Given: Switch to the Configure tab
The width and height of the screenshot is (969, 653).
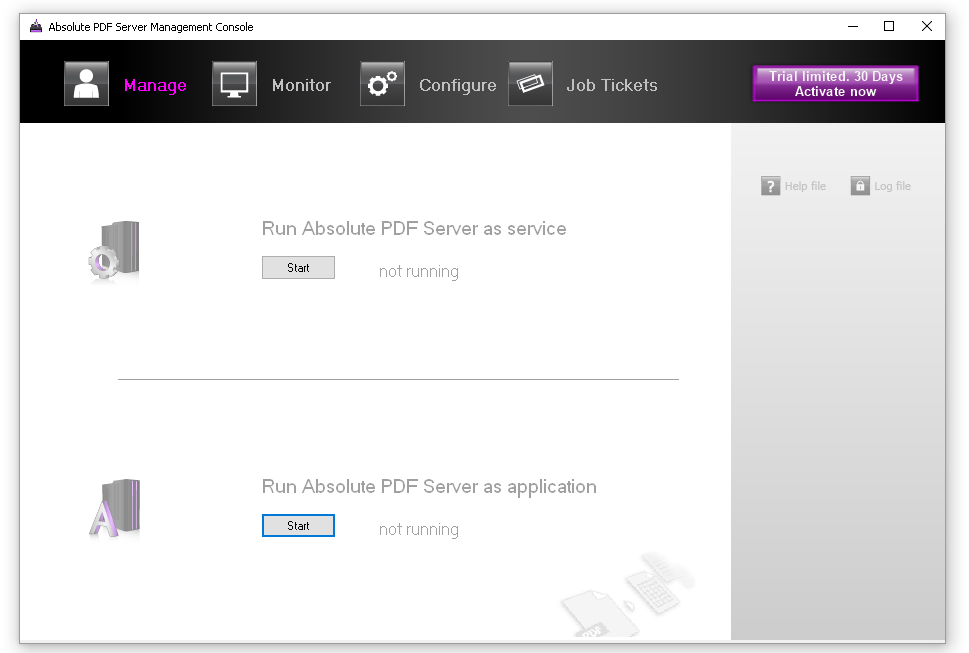Looking at the screenshot, I should pyautogui.click(x=457, y=85).
